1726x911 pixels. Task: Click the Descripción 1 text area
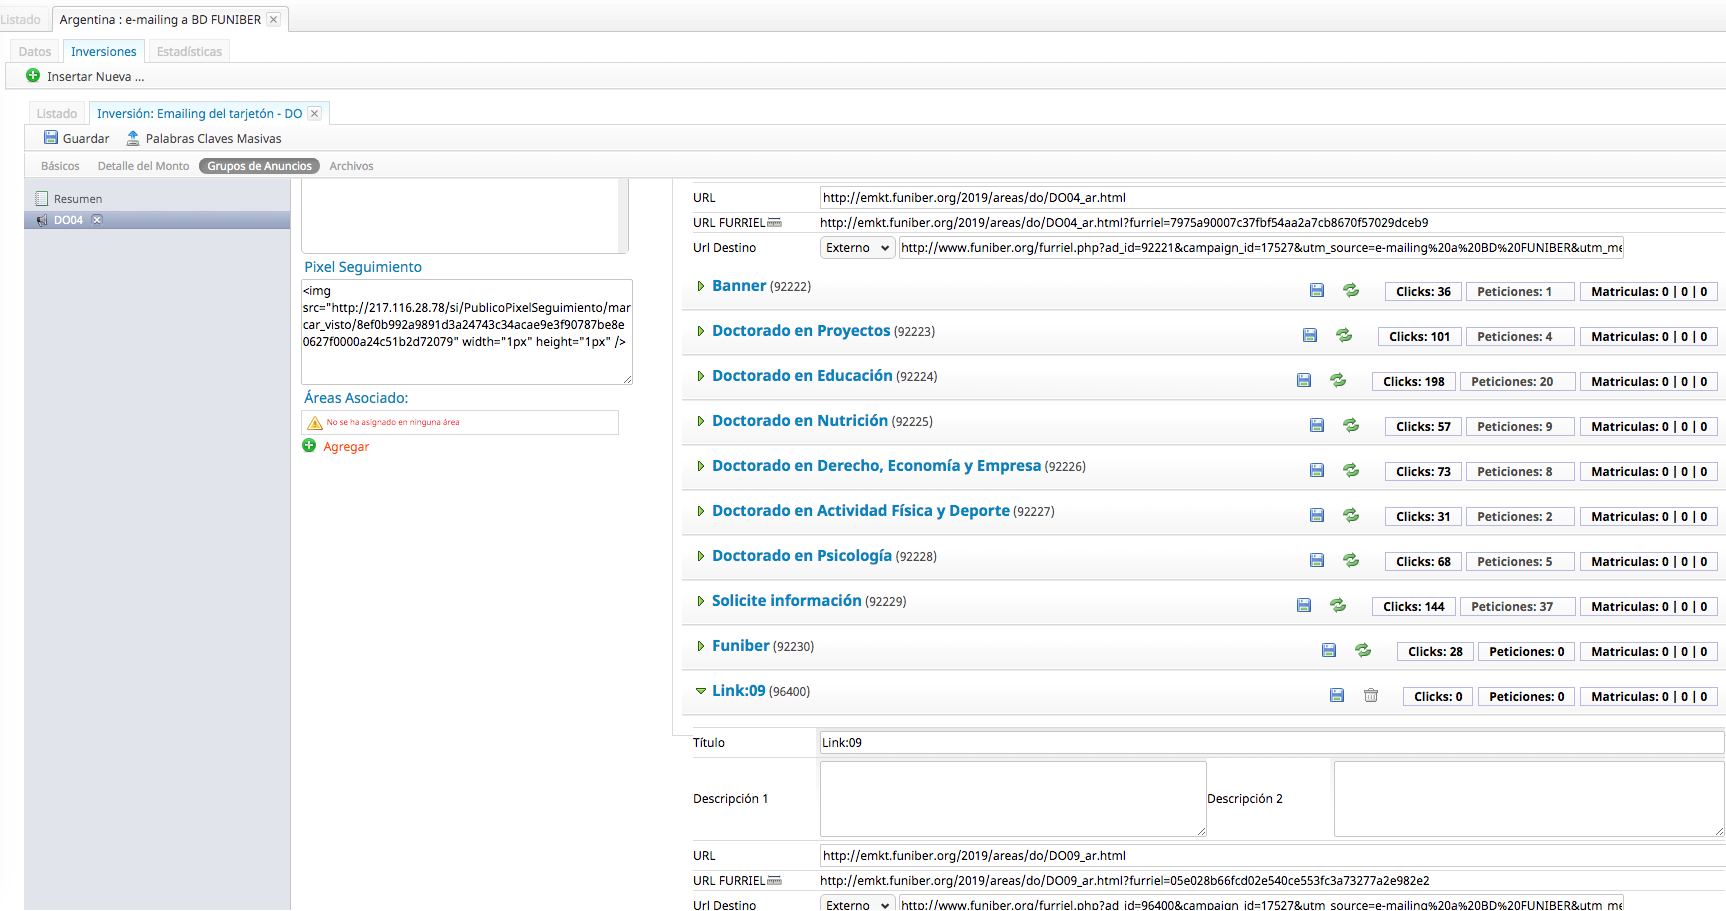1013,799
